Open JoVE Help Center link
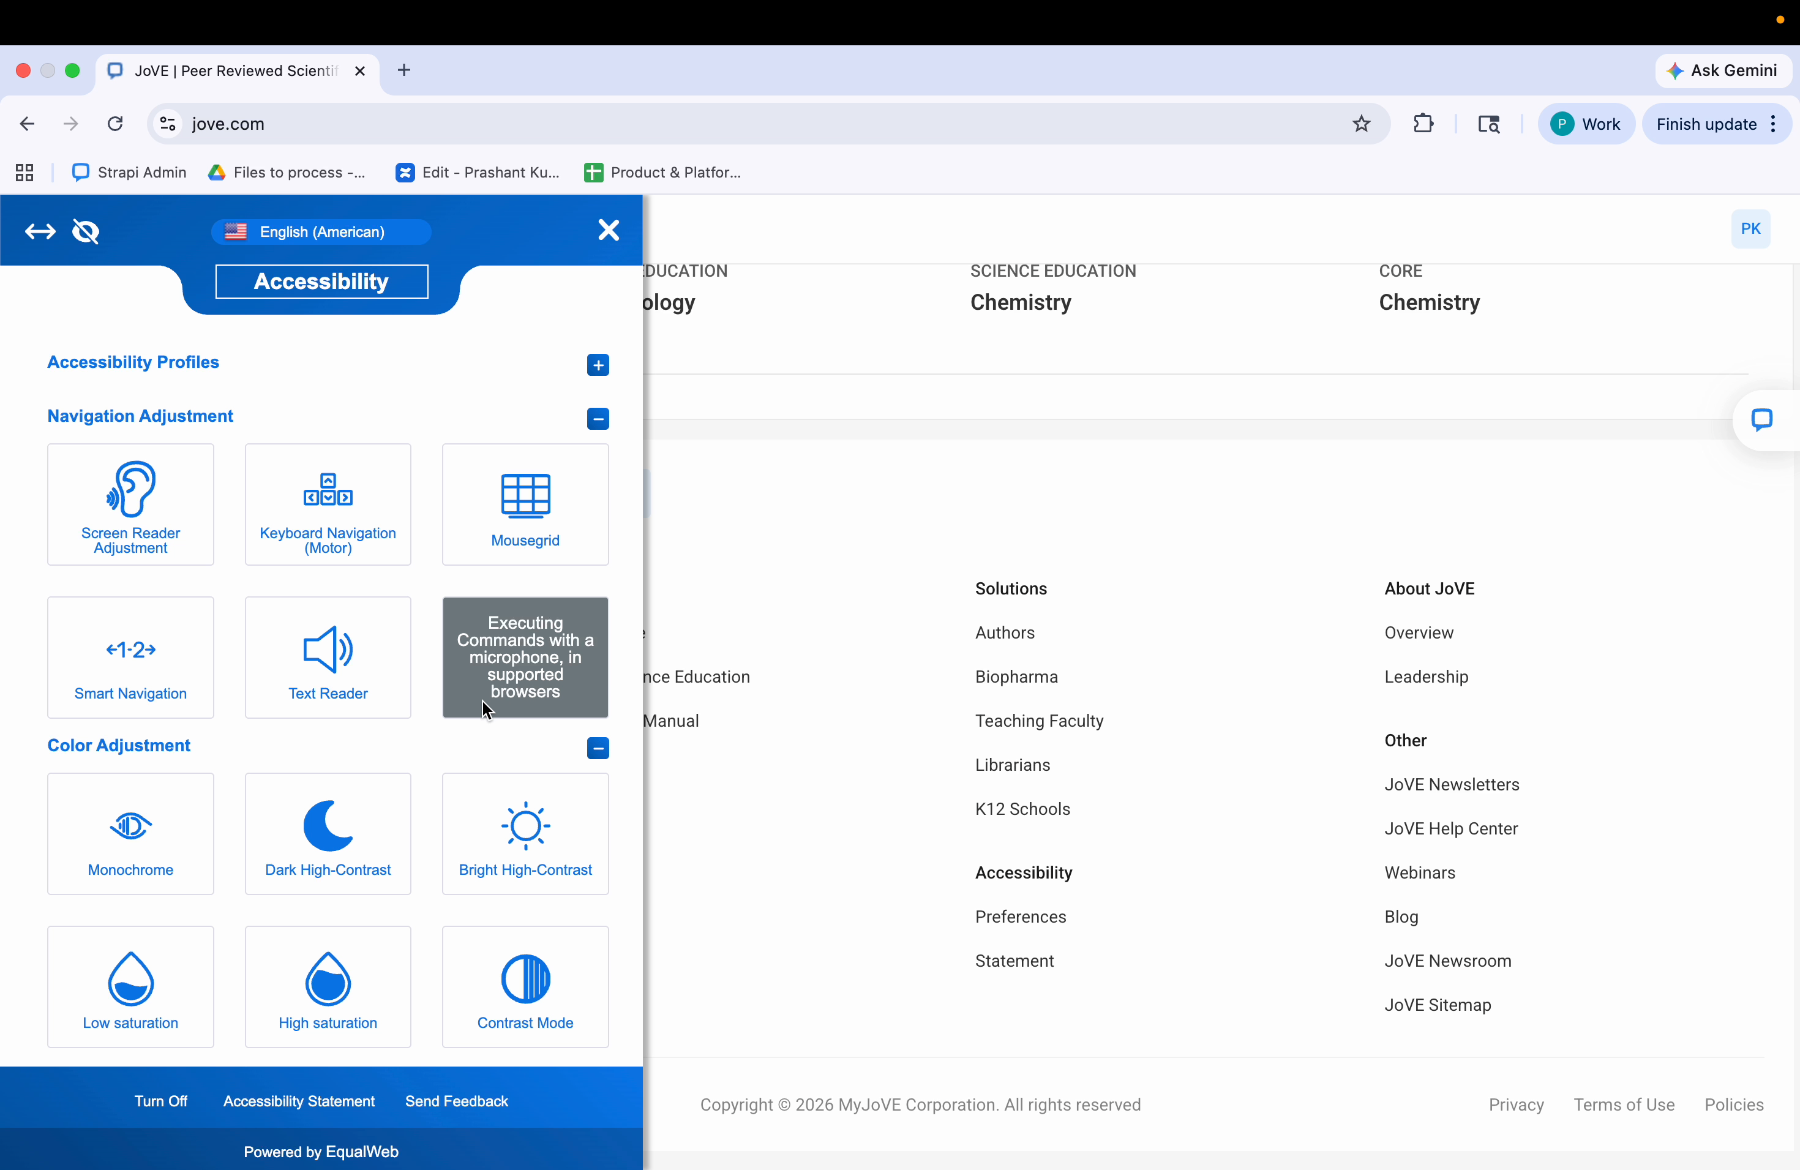 pyautogui.click(x=1451, y=829)
